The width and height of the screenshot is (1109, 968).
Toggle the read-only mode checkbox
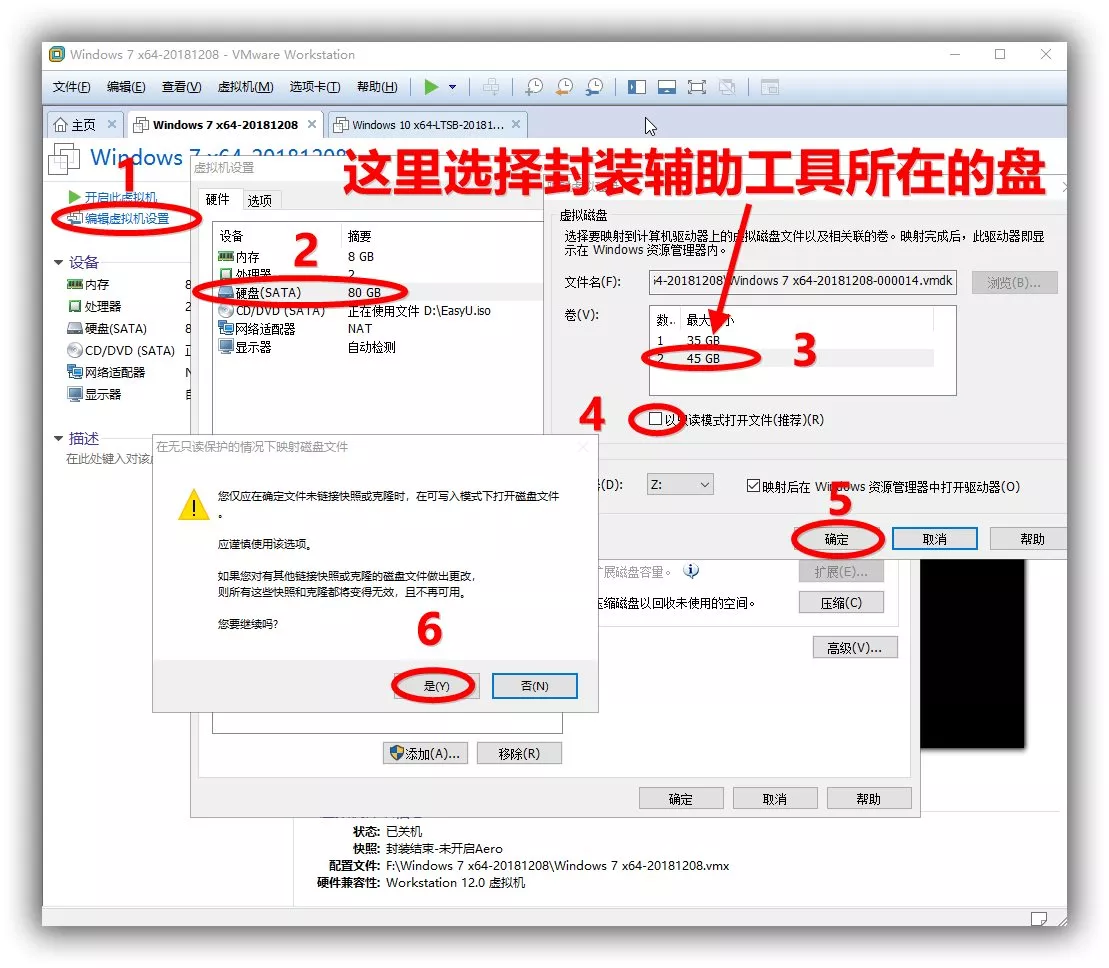pyautogui.click(x=655, y=419)
